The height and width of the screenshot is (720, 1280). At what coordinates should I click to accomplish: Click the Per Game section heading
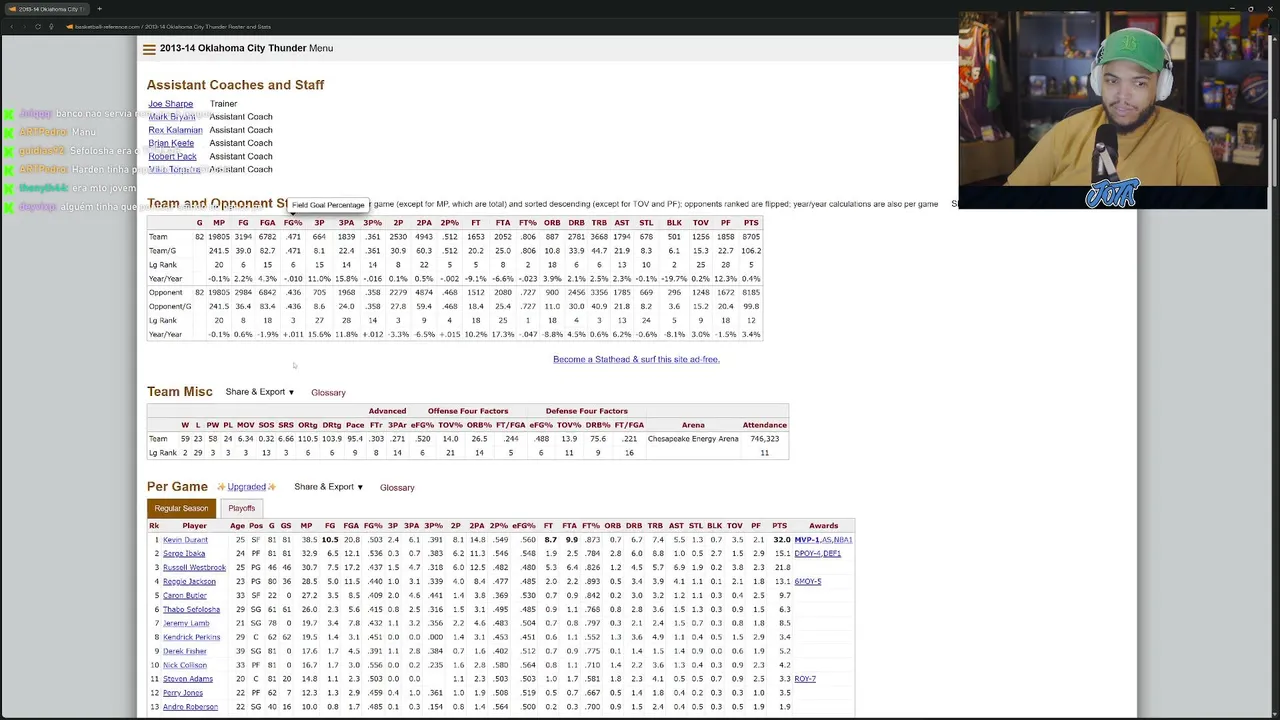(x=177, y=487)
